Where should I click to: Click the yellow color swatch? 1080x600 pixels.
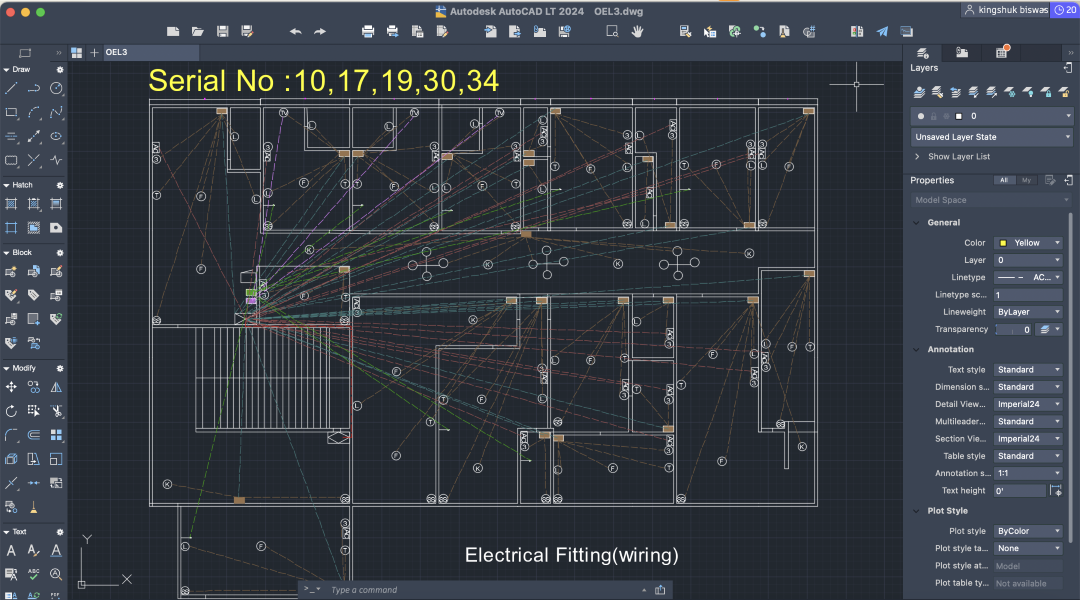(x=1003, y=243)
